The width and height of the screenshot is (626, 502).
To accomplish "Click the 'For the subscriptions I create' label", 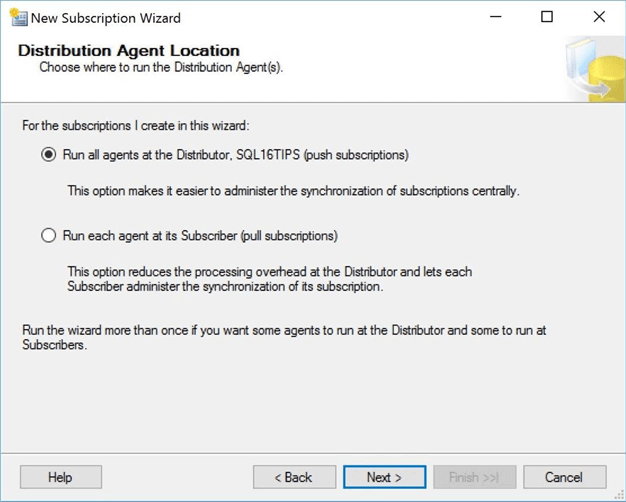I will click(x=135, y=126).
